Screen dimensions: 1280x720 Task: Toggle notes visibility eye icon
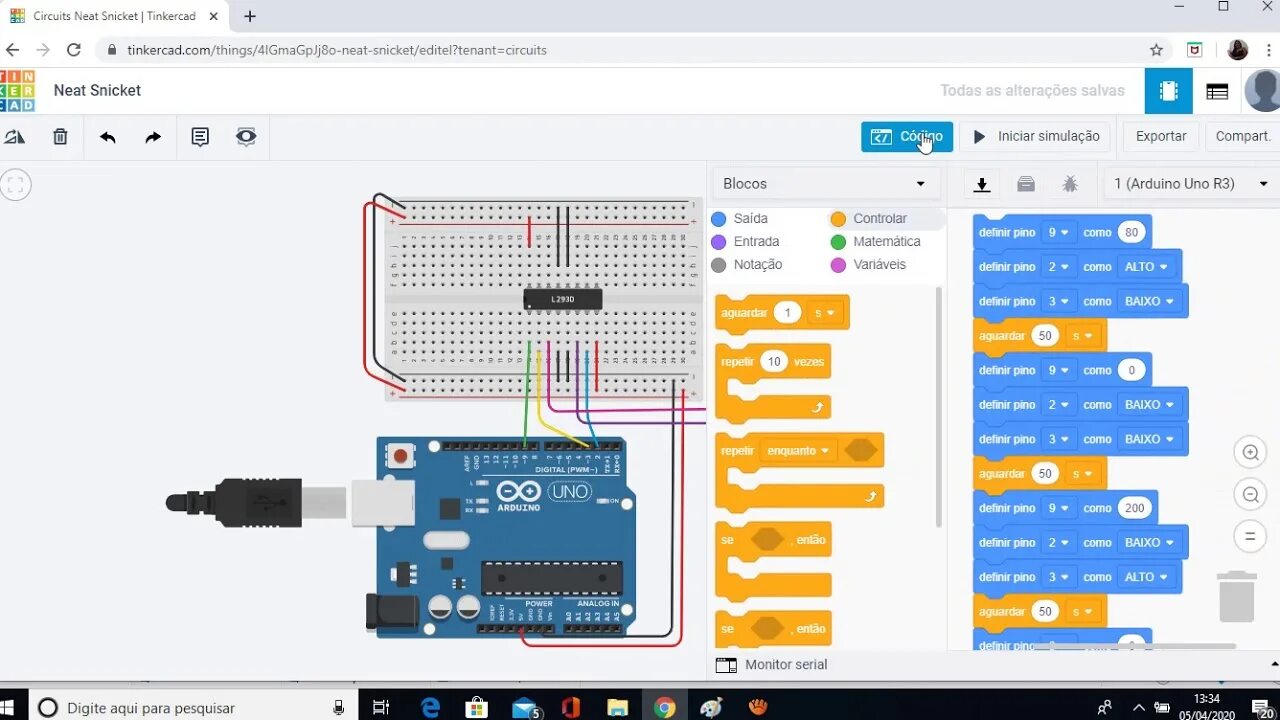pyautogui.click(x=246, y=137)
